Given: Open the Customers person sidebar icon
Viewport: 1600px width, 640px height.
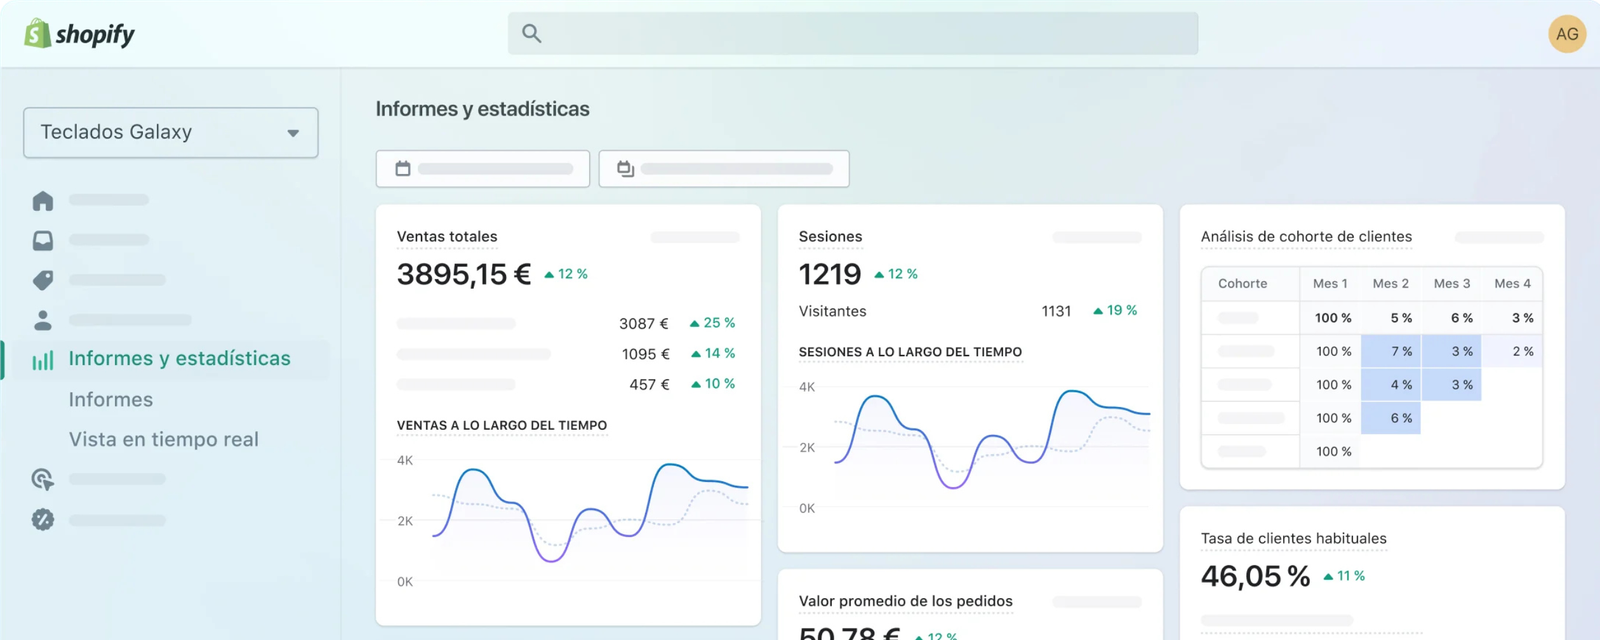Looking at the screenshot, I should tap(43, 320).
